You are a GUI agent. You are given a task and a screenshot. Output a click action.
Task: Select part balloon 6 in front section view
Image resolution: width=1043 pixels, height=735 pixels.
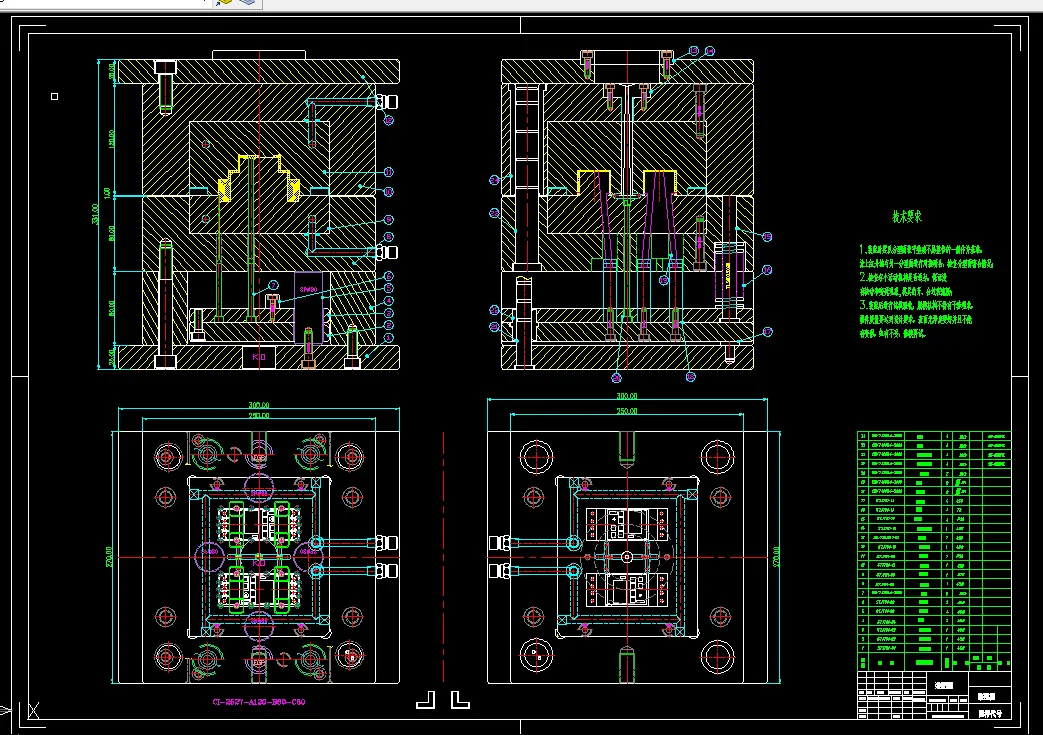coord(388,275)
